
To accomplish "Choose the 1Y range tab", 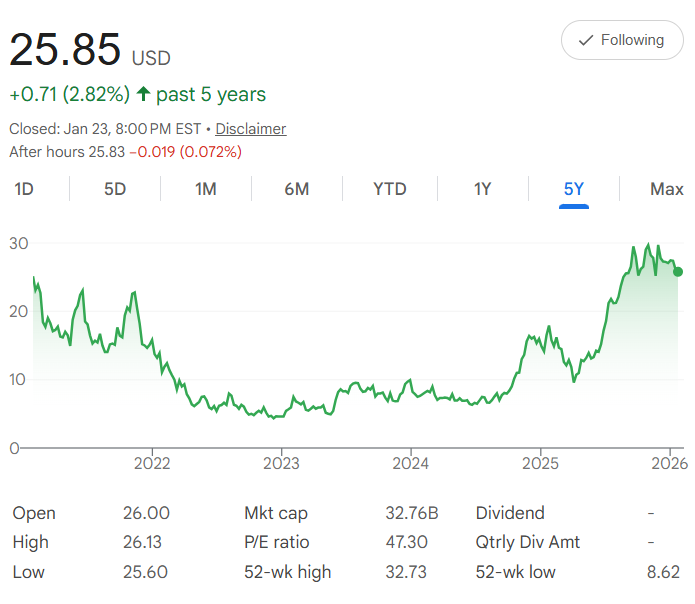I will click(482, 189).
